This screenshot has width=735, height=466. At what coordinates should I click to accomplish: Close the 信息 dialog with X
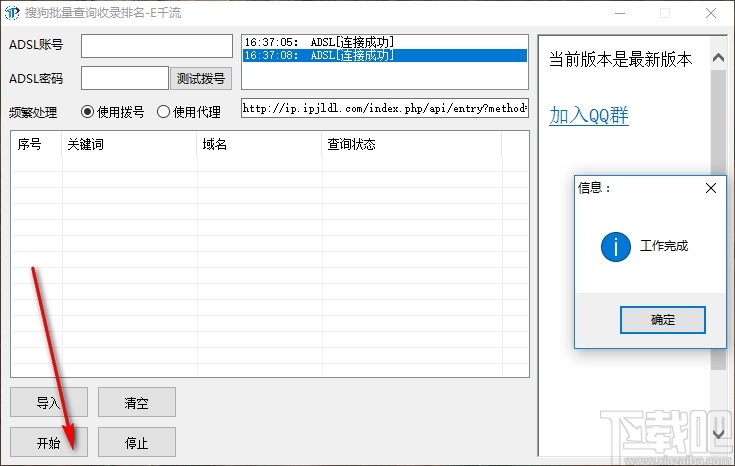(x=711, y=188)
